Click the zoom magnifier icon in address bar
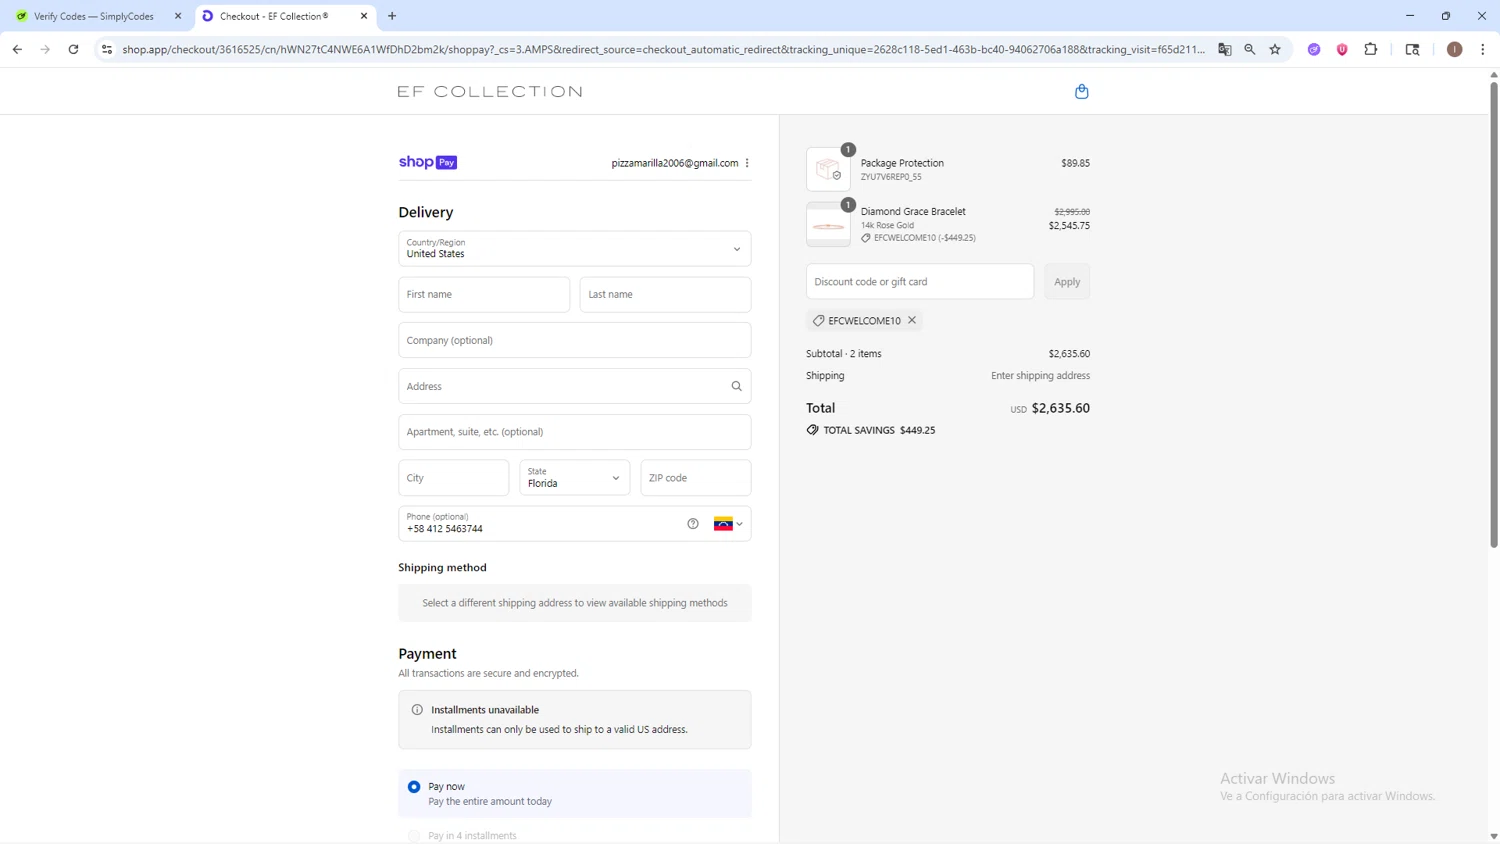Screen dimensions: 1500x844 click(1250, 49)
